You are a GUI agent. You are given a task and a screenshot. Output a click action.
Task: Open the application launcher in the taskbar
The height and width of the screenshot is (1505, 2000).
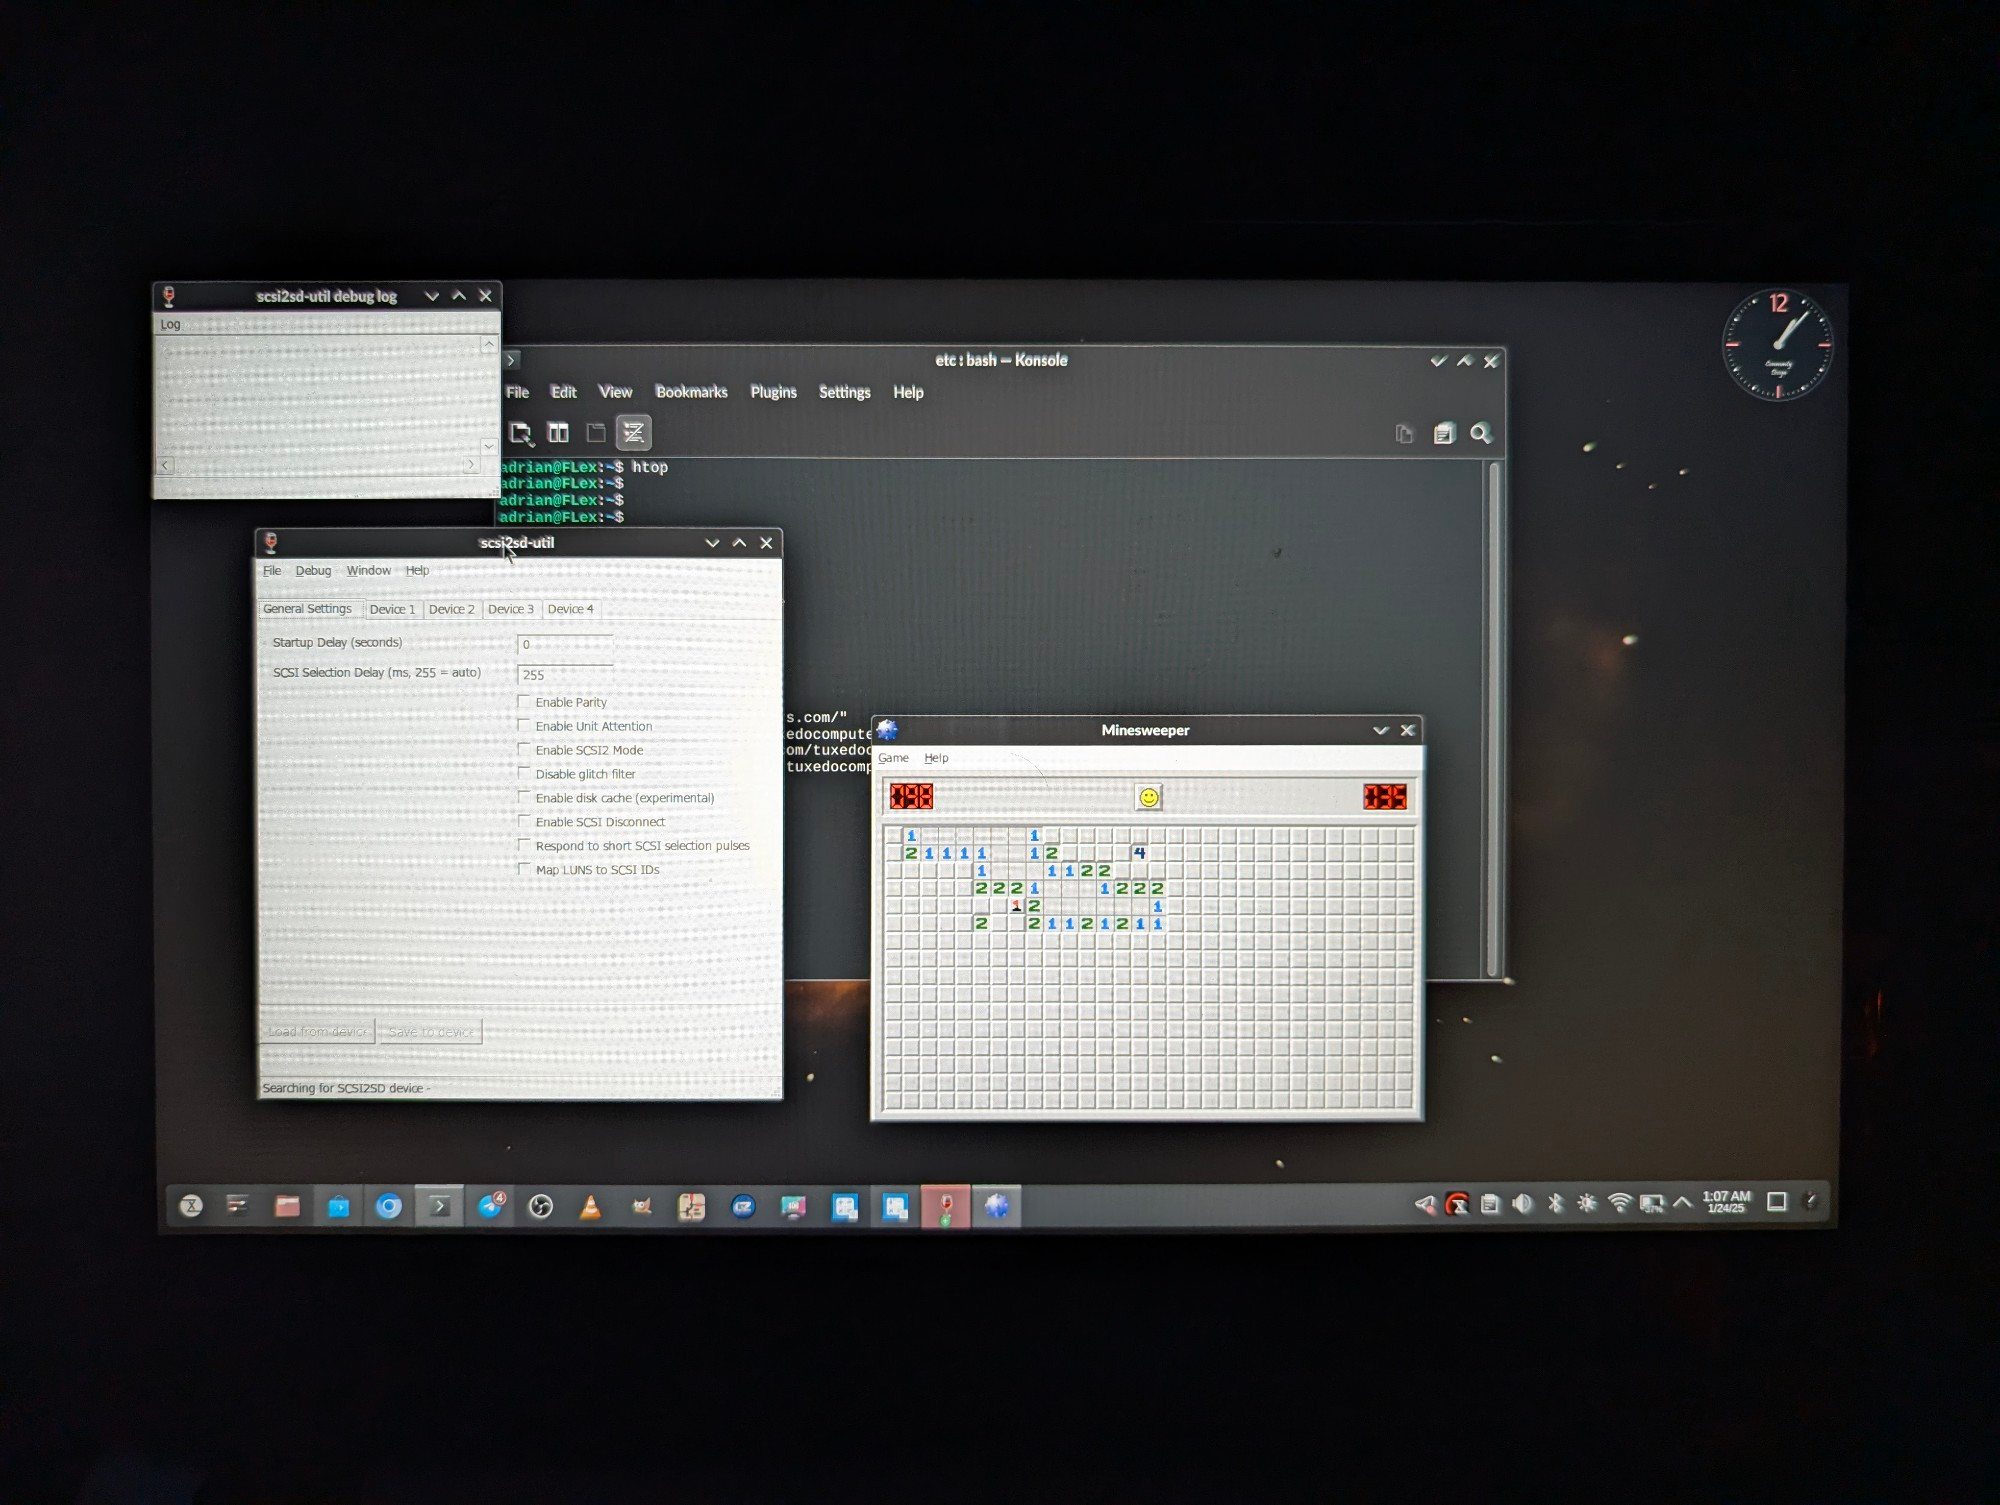(191, 1206)
